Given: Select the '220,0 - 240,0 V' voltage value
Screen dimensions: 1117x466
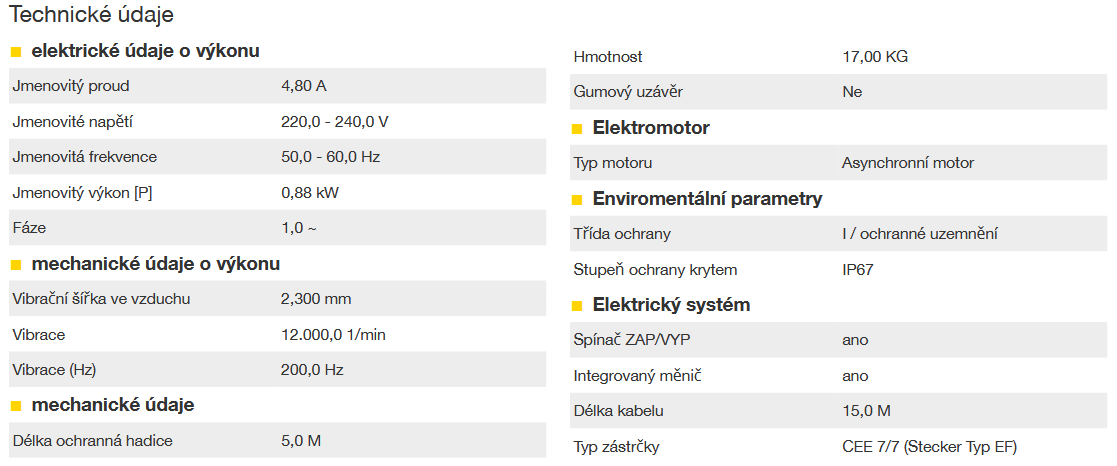Looking at the screenshot, I should (334, 122).
